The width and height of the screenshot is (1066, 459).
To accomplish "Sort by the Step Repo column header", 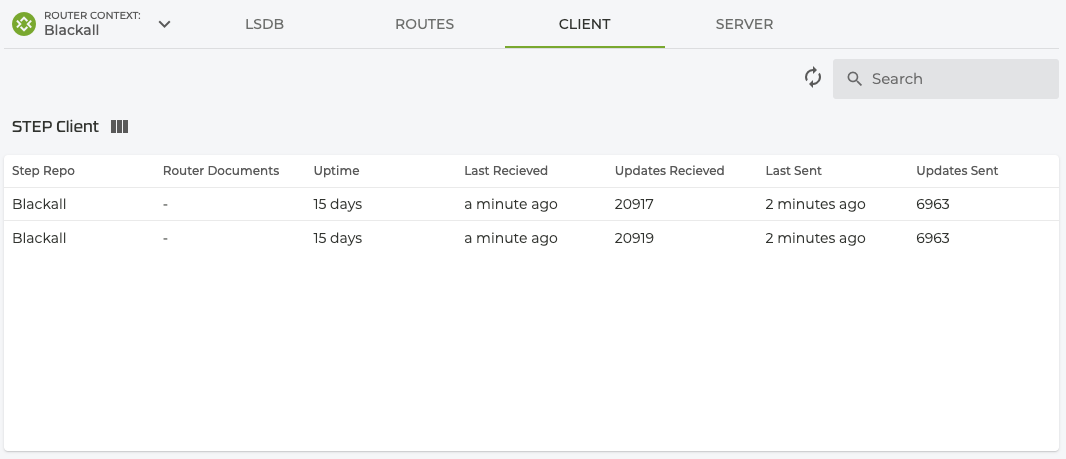I will click(43, 171).
